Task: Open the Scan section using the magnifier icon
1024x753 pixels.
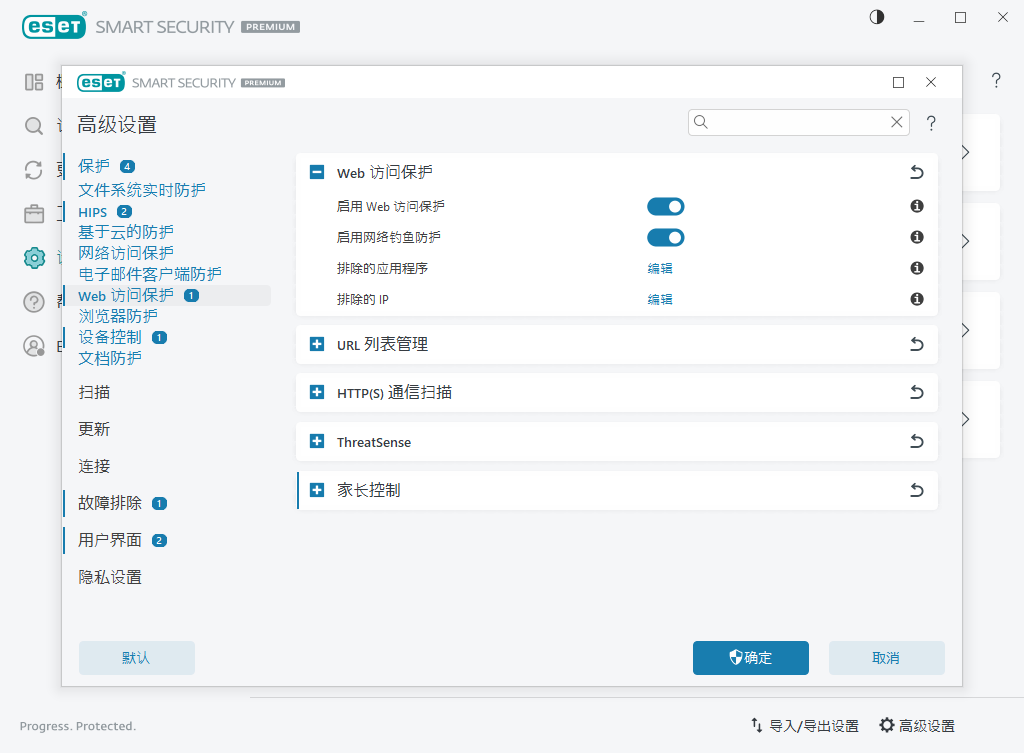Action: tap(34, 126)
